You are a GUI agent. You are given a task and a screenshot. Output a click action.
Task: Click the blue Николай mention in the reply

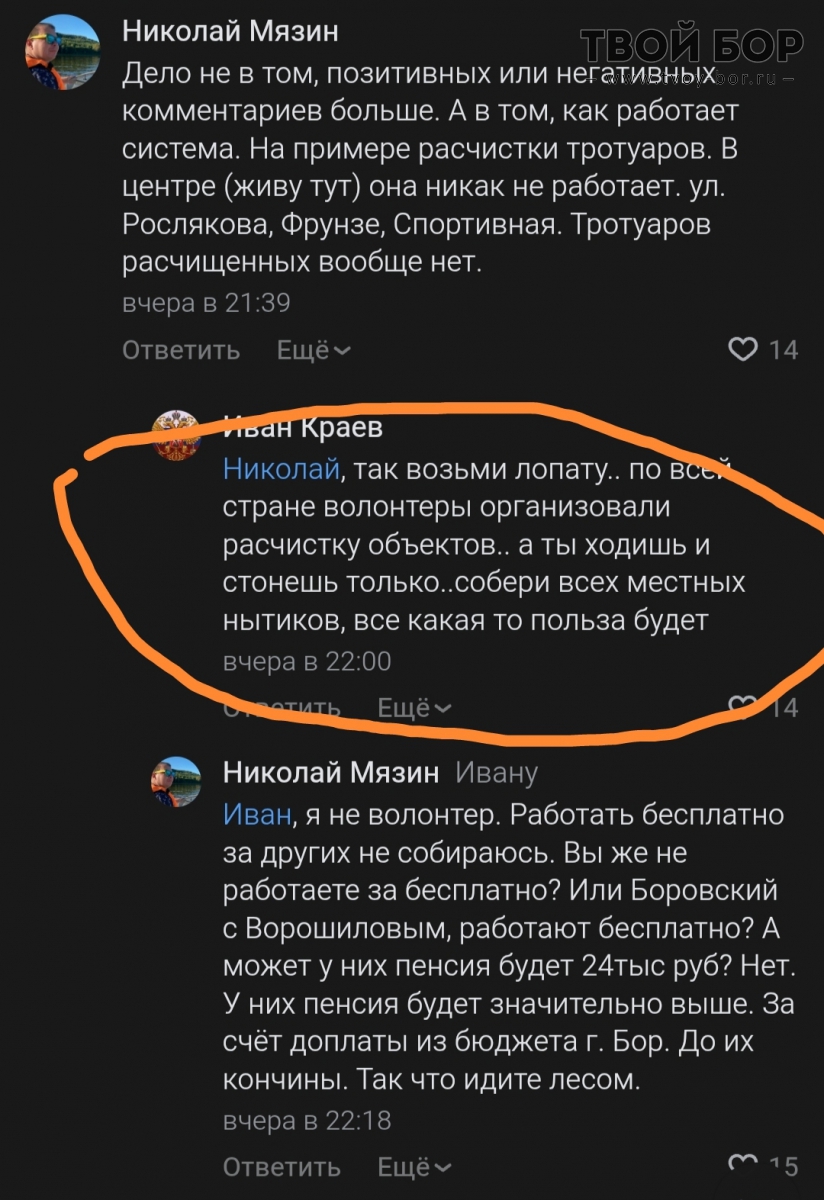[x=281, y=468]
